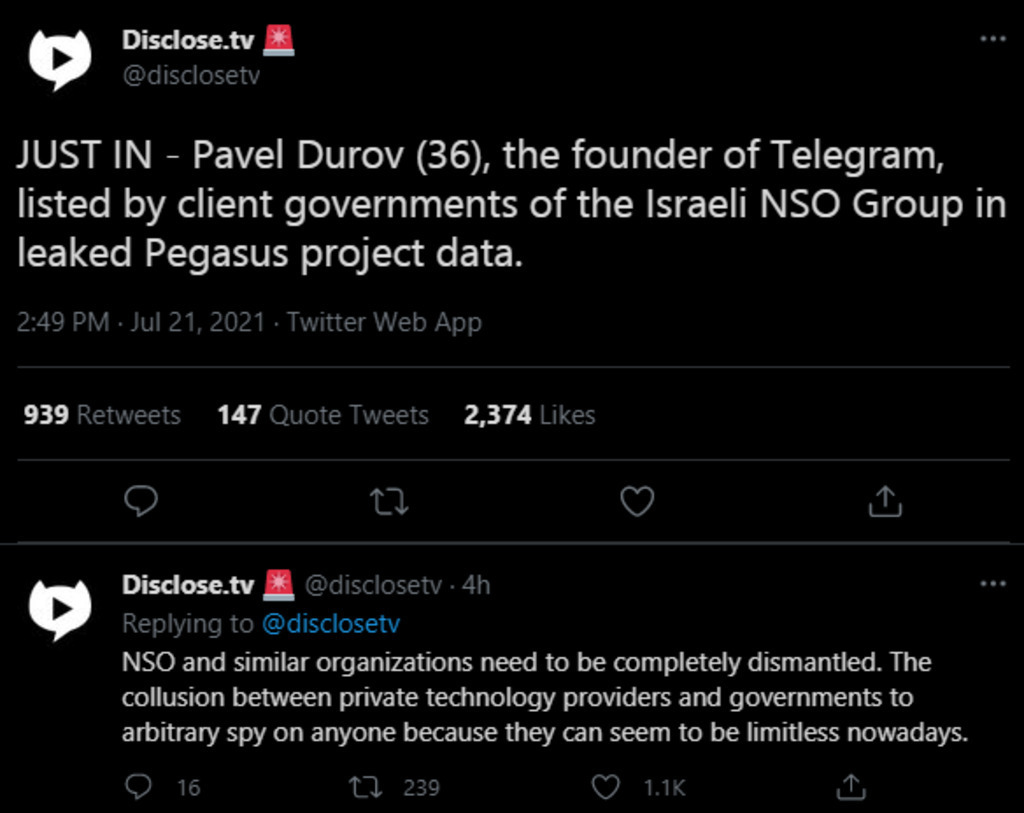Click the @disclosetv mention in Replying to
The height and width of the screenshot is (813, 1024).
tap(330, 624)
